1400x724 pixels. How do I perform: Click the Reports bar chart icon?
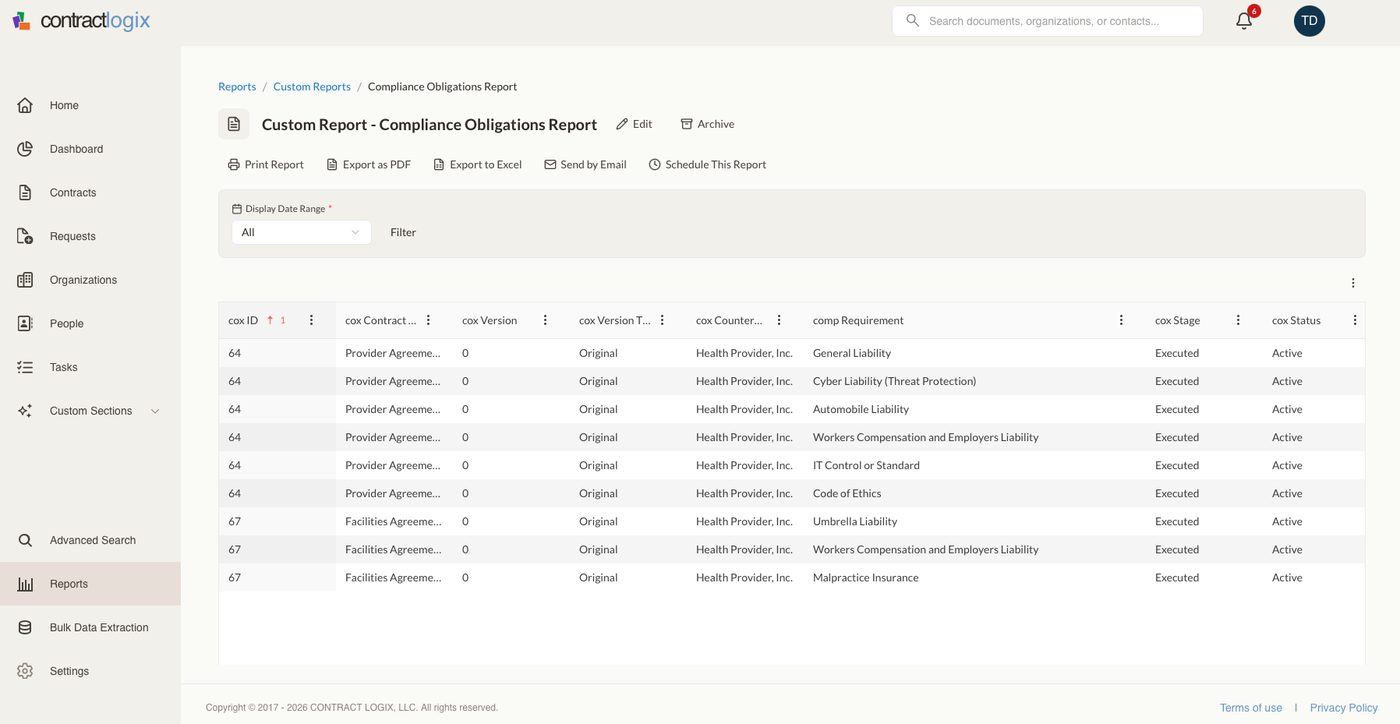point(25,584)
